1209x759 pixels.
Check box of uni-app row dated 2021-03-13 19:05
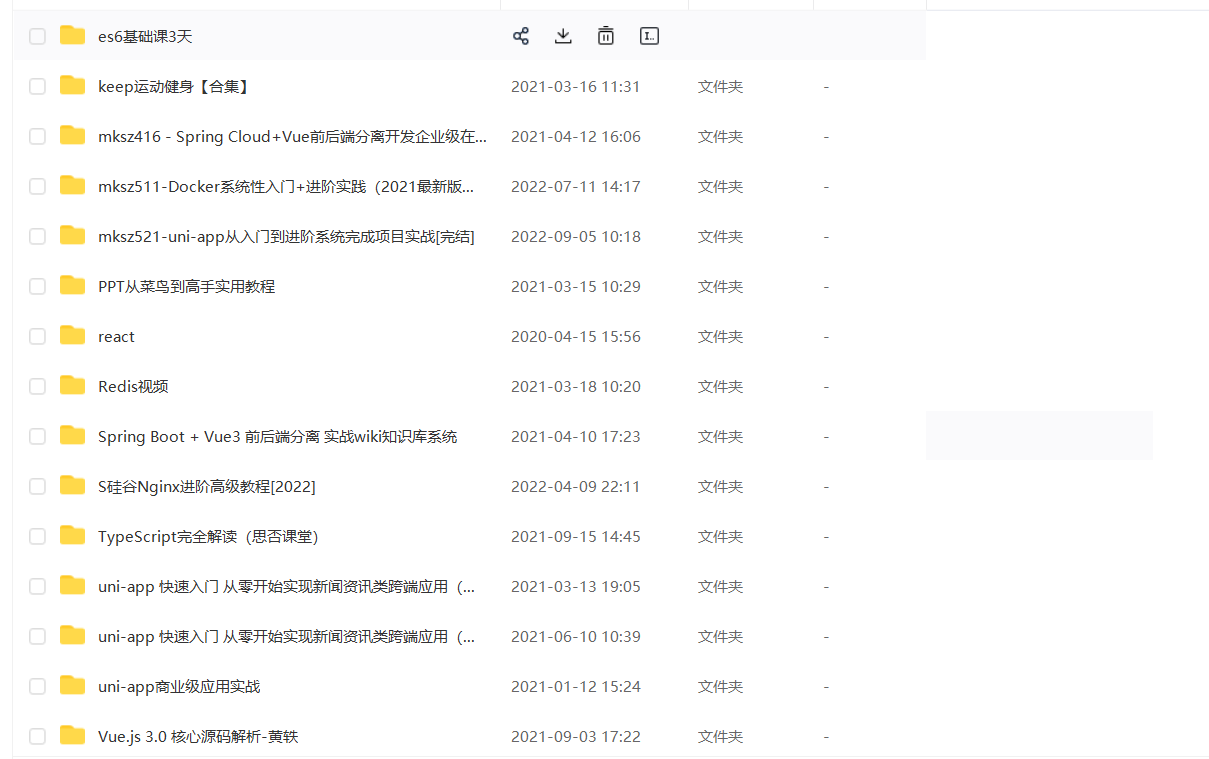[x=37, y=587]
